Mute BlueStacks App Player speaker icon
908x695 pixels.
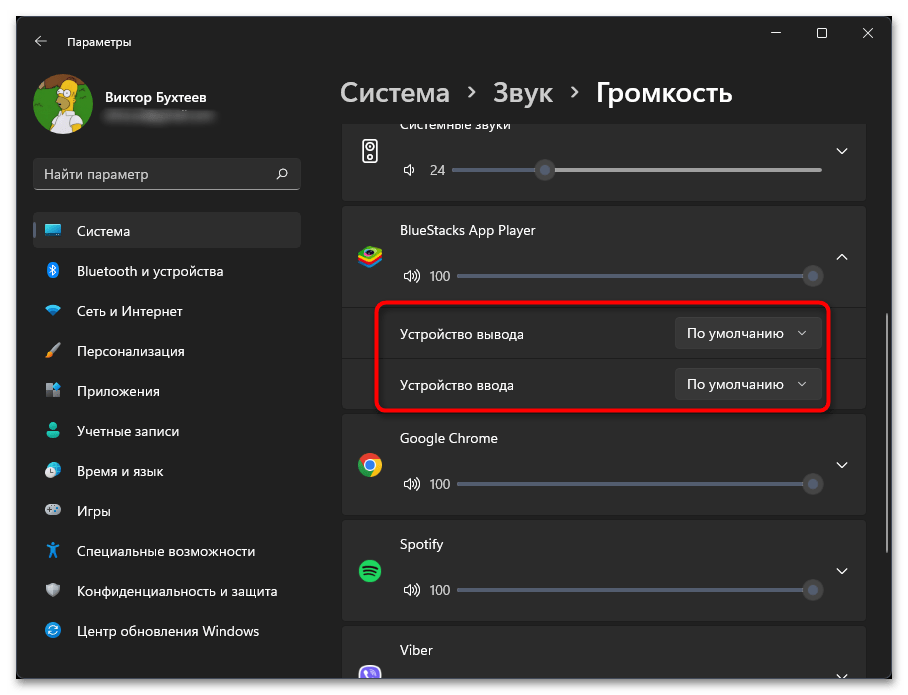tap(412, 276)
